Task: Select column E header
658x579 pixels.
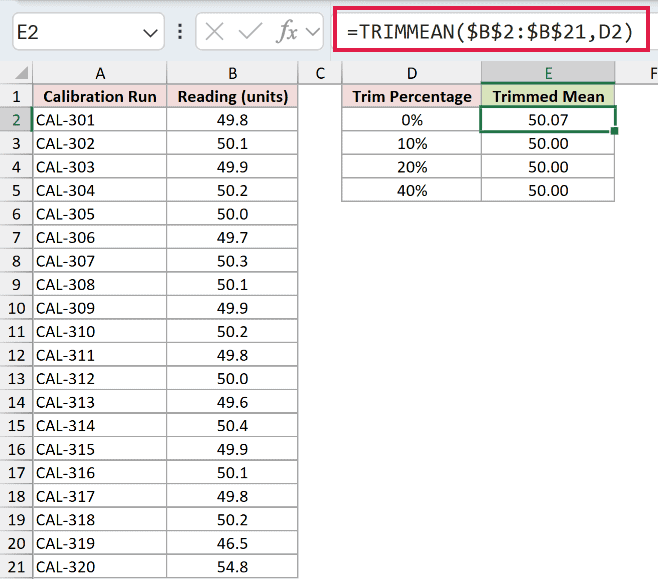Action: point(548,73)
